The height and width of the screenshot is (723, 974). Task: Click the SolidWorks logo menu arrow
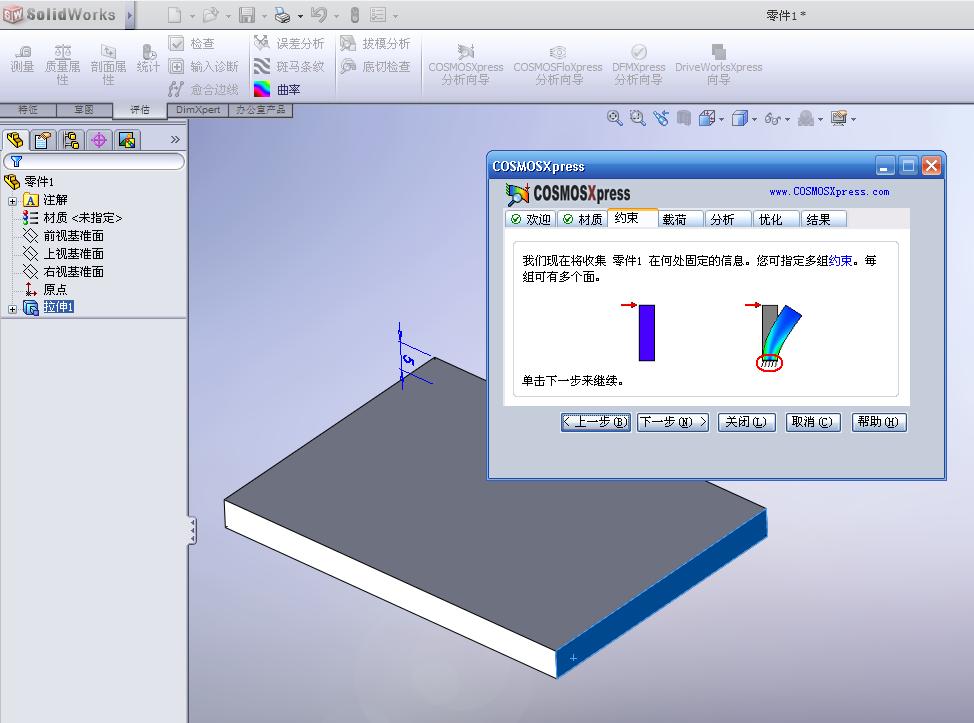click(x=130, y=15)
